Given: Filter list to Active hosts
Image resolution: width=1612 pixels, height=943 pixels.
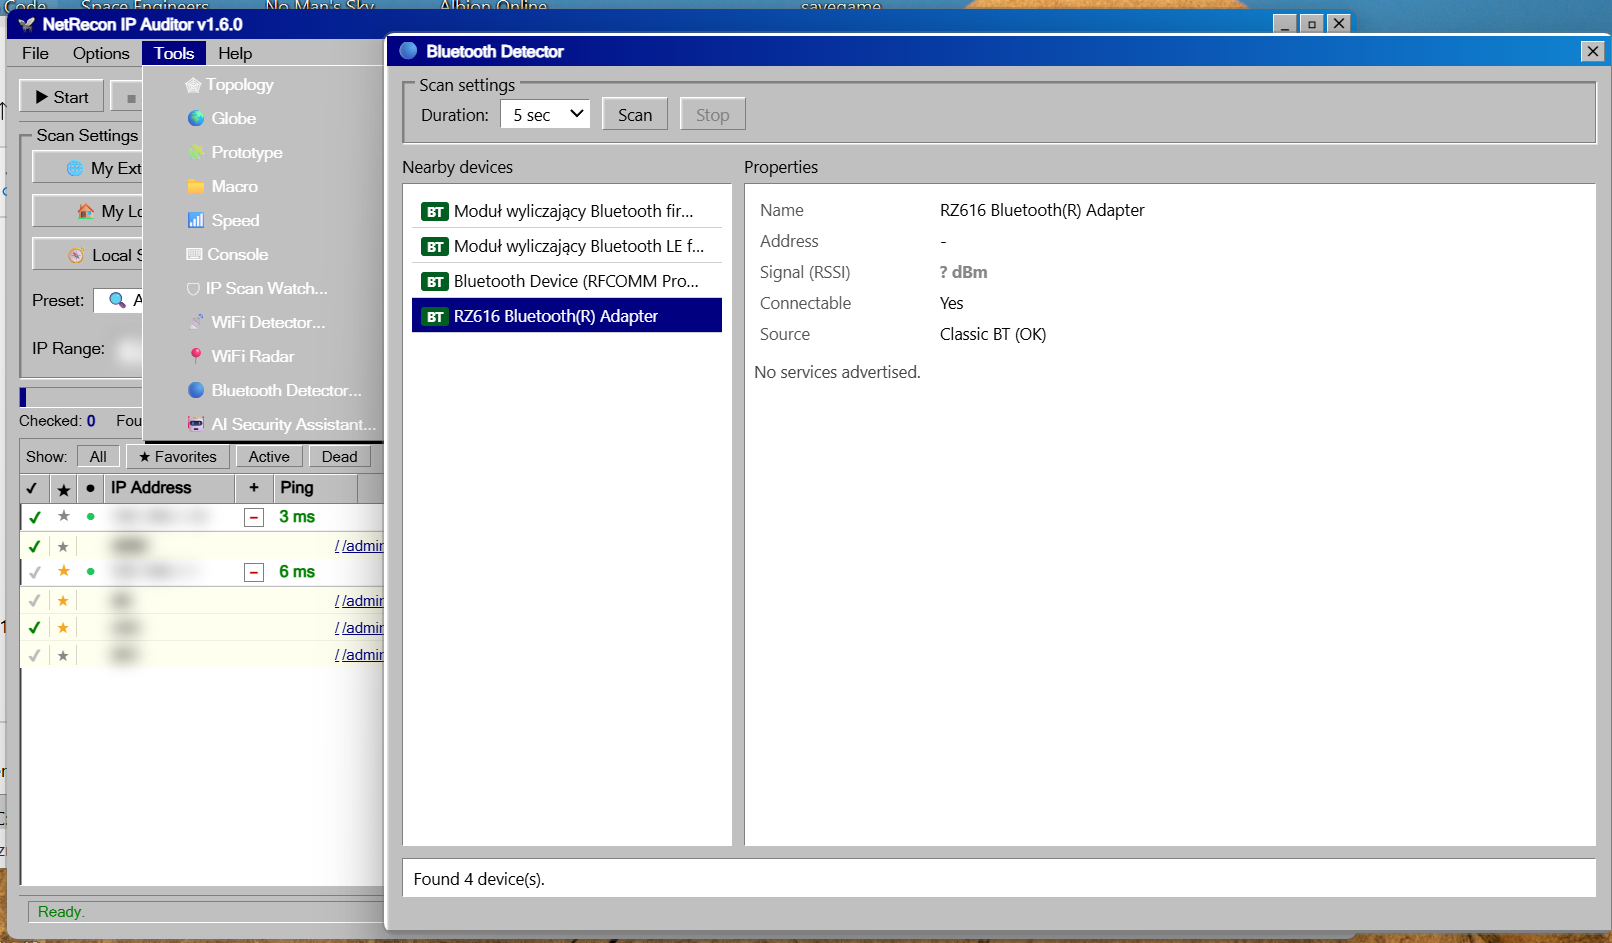Looking at the screenshot, I should (x=269, y=456).
